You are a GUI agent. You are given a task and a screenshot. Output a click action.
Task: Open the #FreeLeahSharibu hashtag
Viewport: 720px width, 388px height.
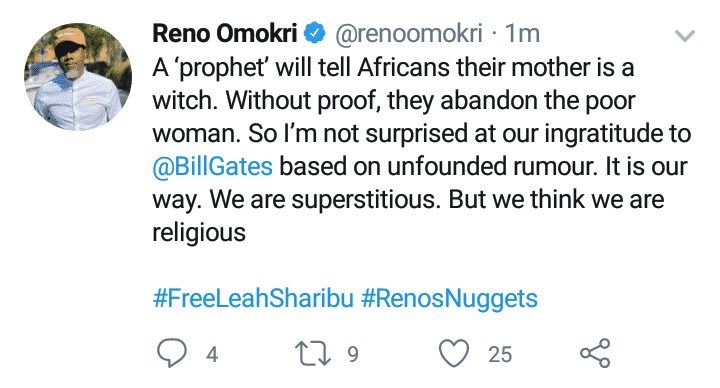pyautogui.click(x=253, y=298)
